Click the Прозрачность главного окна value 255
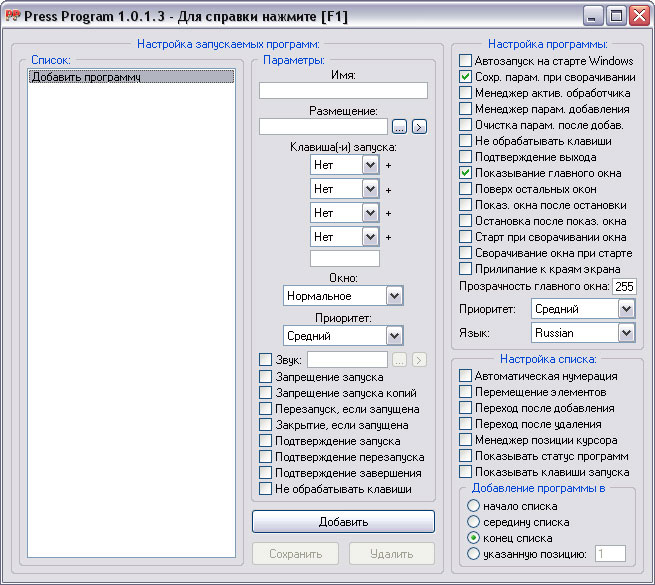The width and height of the screenshot is (655, 585). pos(625,286)
